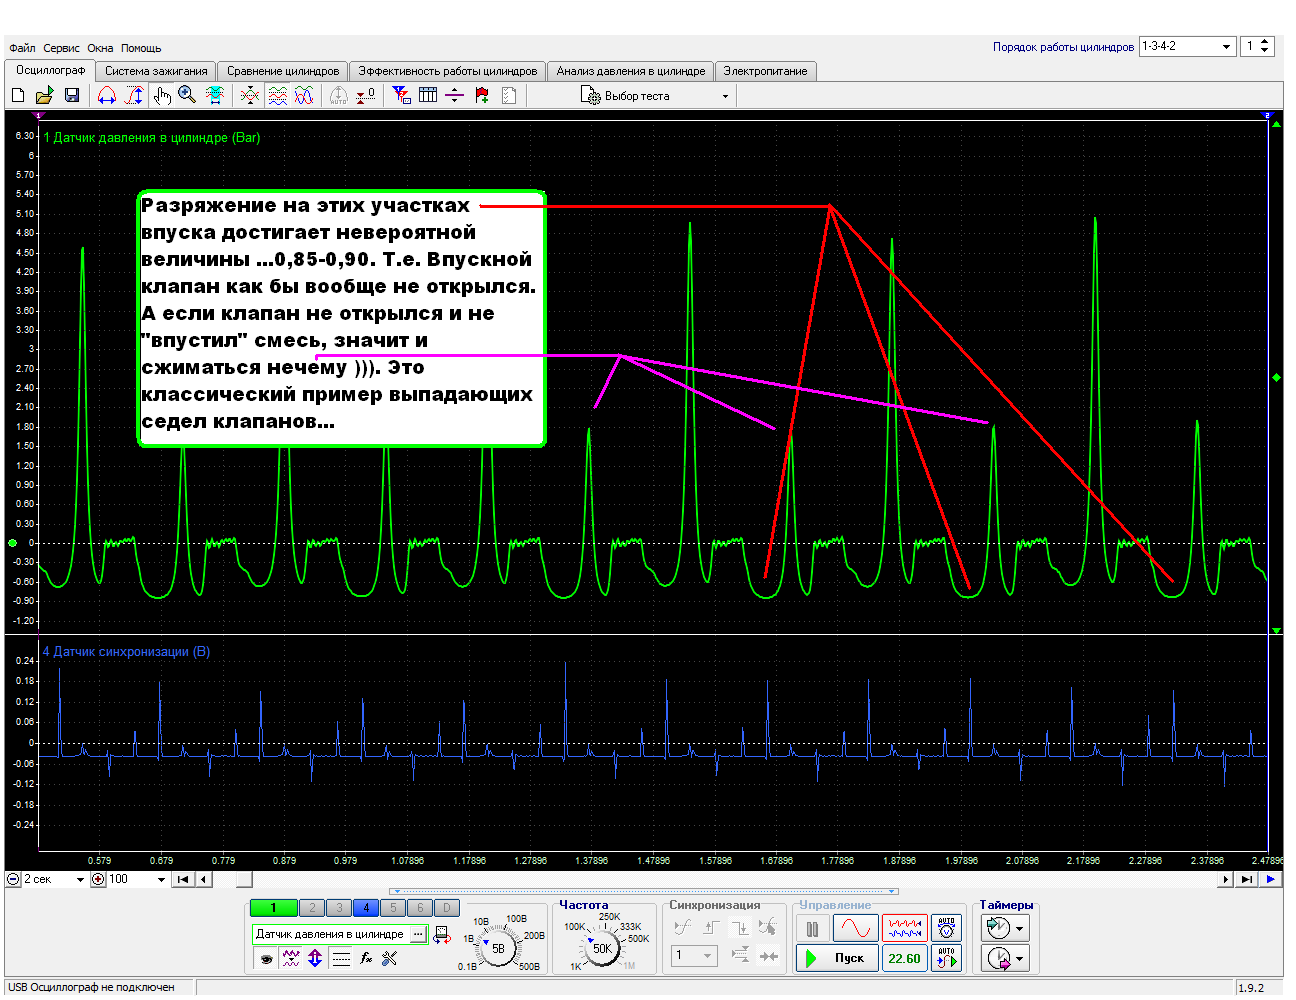
Task: Switch to Система зажигания tab
Action: (x=156, y=71)
